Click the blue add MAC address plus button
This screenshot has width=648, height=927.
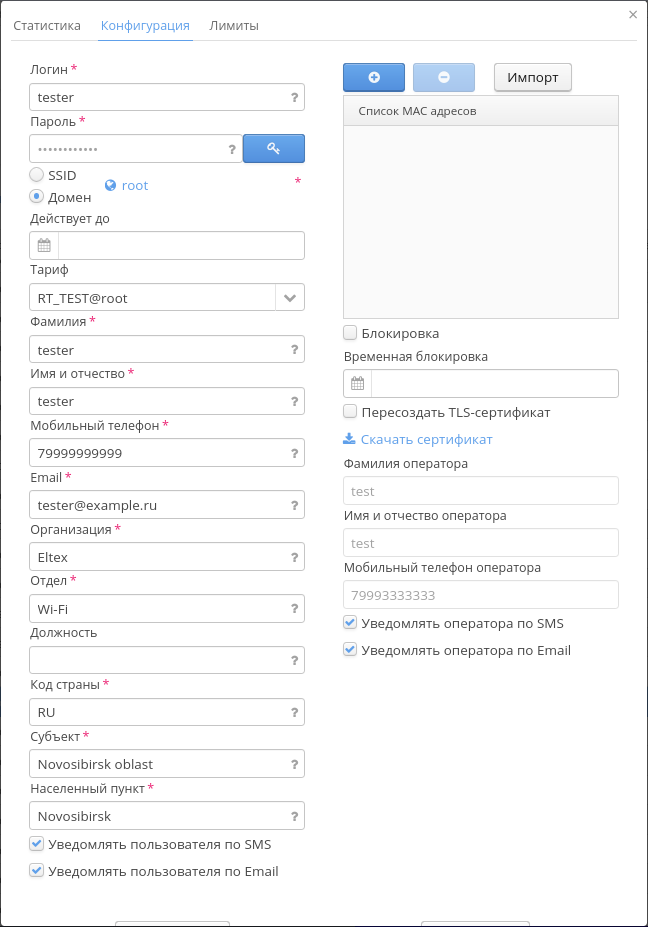373,77
